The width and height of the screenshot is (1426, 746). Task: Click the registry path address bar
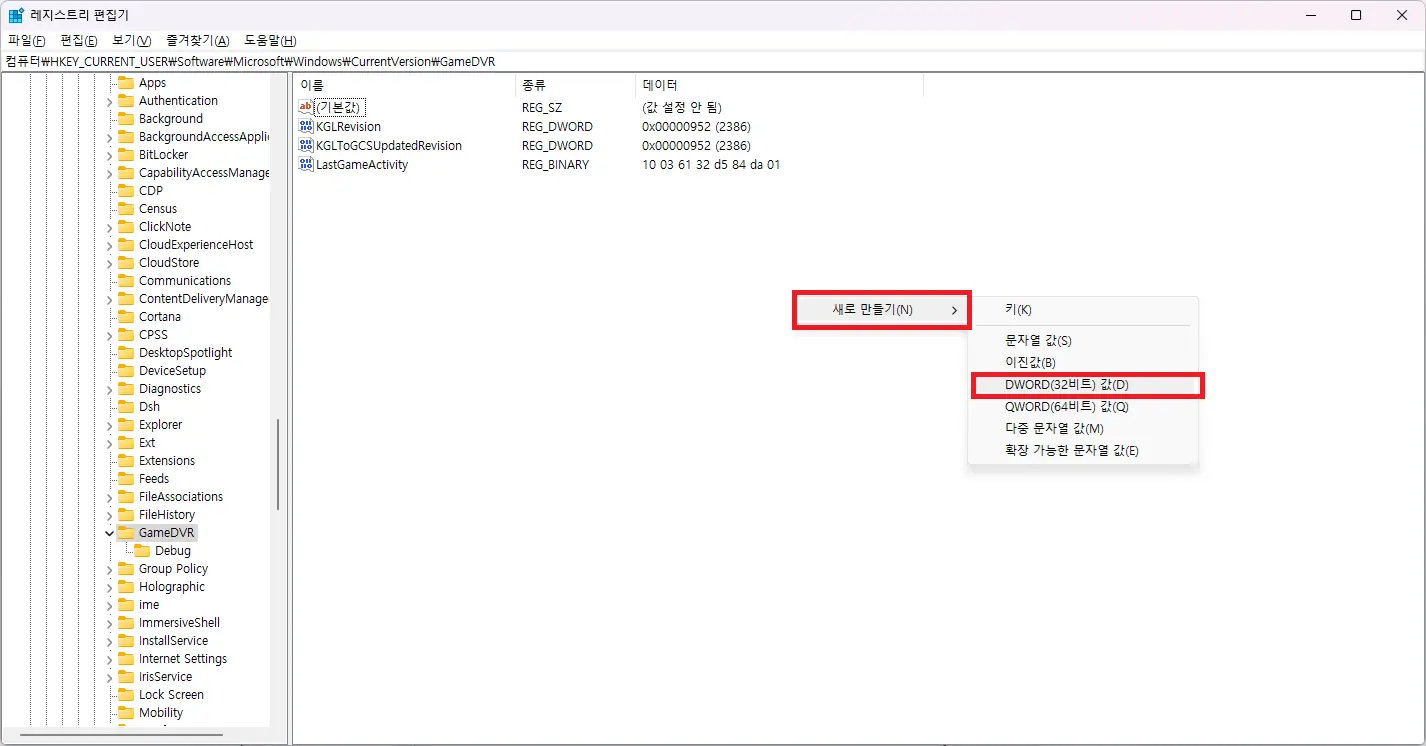click(x=713, y=61)
